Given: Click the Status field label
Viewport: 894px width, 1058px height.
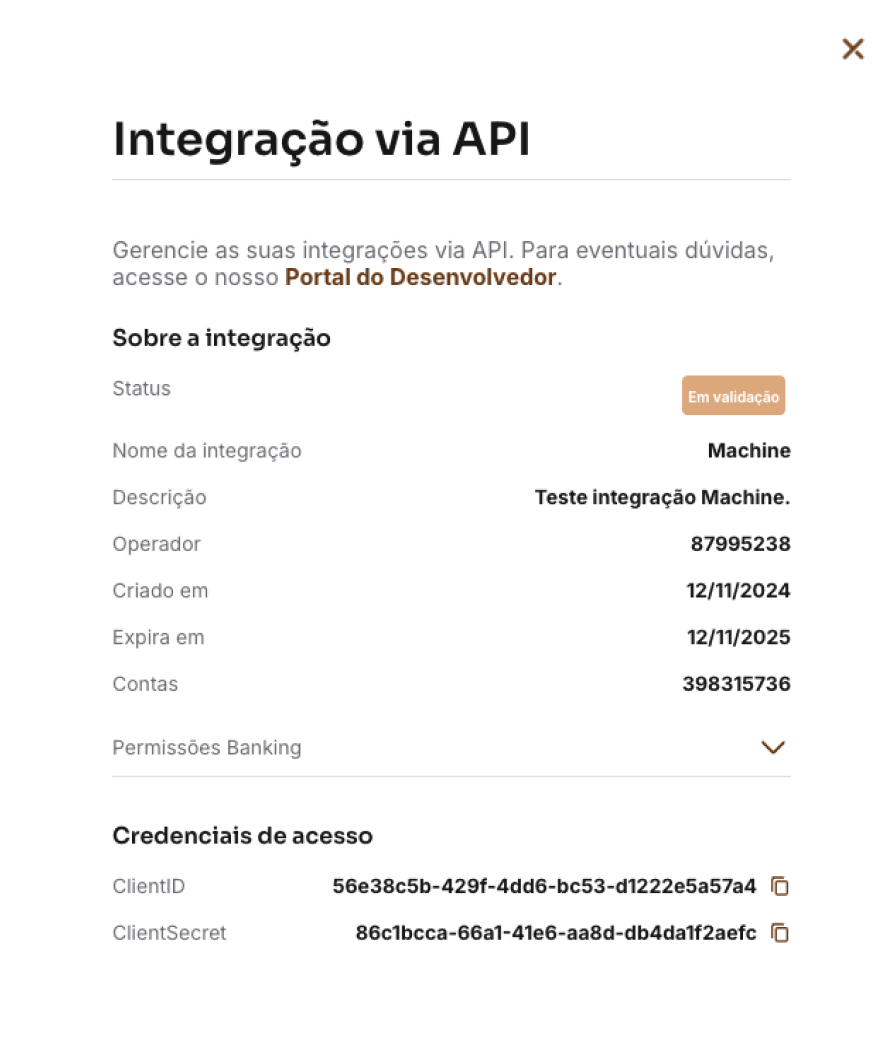Looking at the screenshot, I should click(142, 389).
